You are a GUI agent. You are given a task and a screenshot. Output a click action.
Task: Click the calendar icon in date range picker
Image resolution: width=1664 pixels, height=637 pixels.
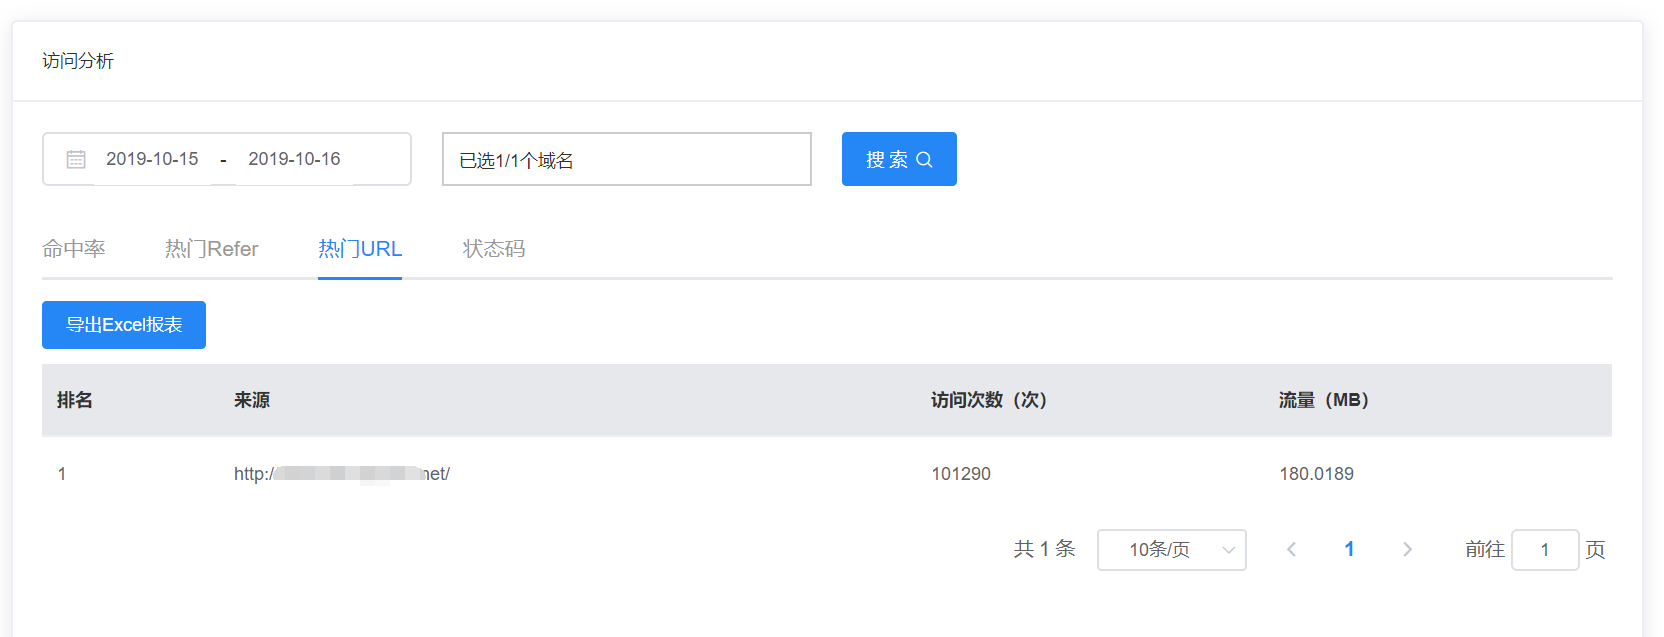coord(76,159)
